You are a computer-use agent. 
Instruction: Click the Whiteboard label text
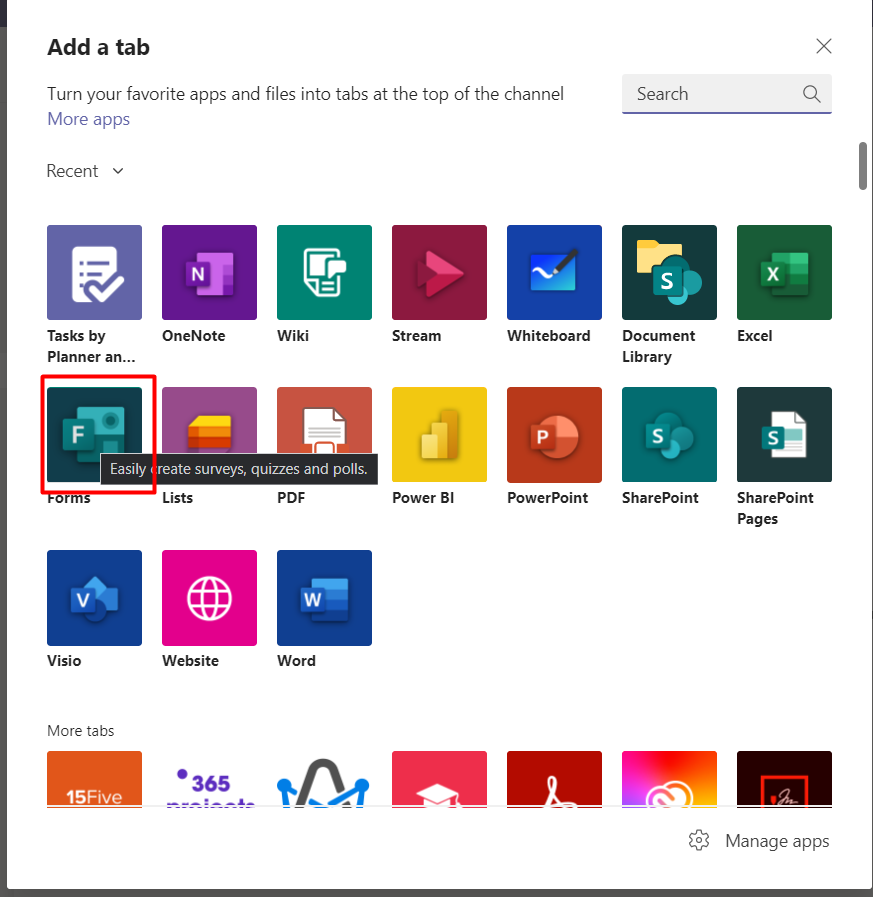pyautogui.click(x=549, y=336)
